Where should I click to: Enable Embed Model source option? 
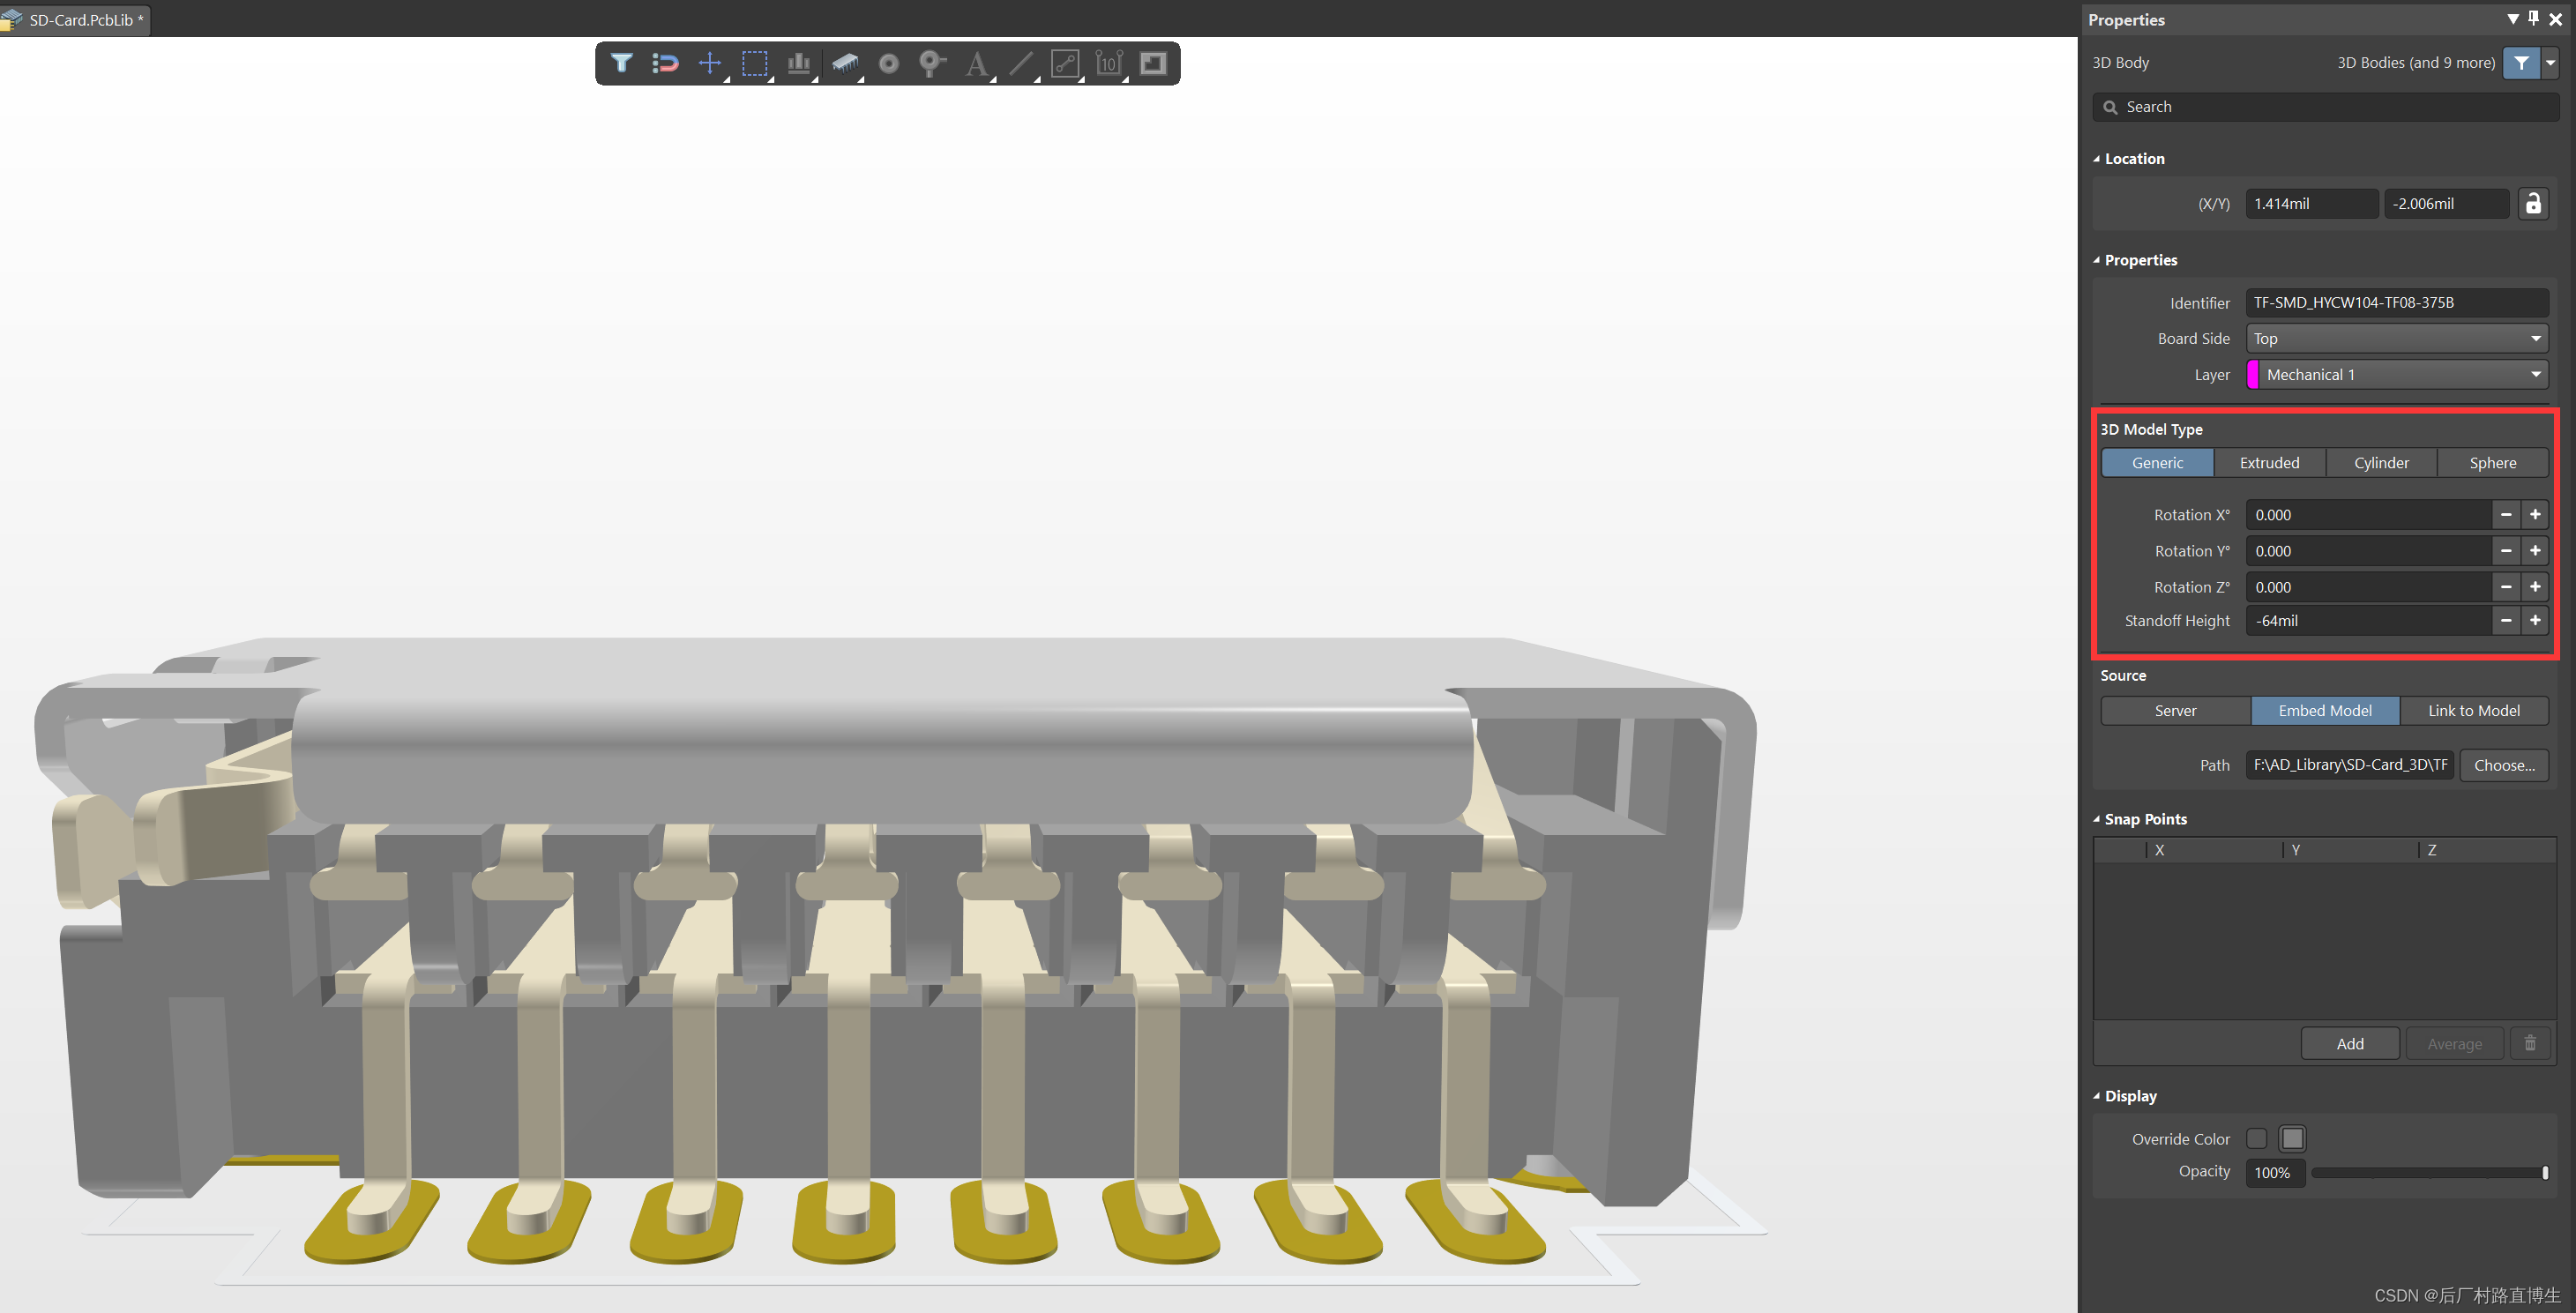(x=2325, y=708)
